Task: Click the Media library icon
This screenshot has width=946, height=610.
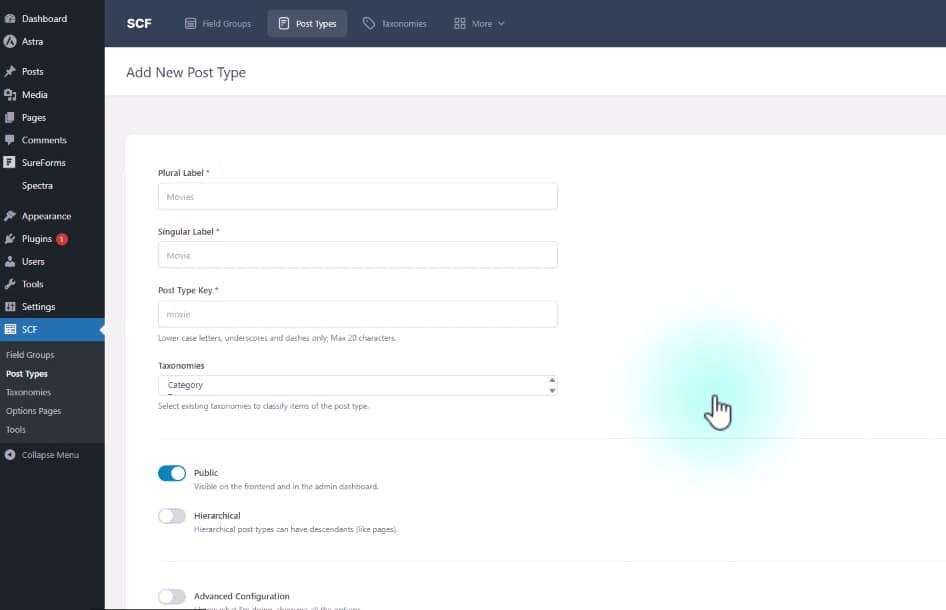Action: click(10, 95)
